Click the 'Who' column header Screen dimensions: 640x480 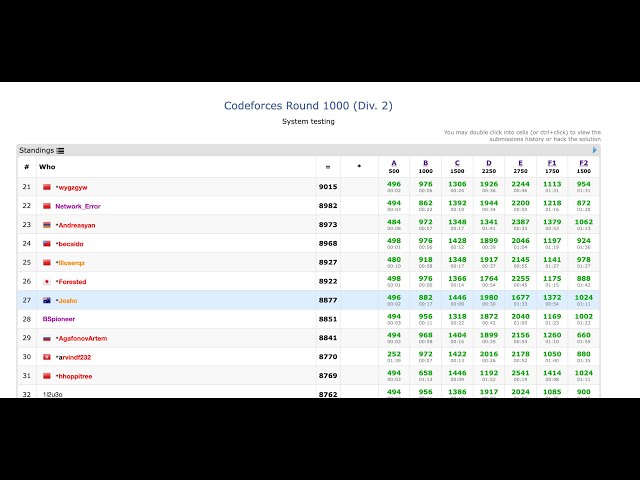[47, 167]
